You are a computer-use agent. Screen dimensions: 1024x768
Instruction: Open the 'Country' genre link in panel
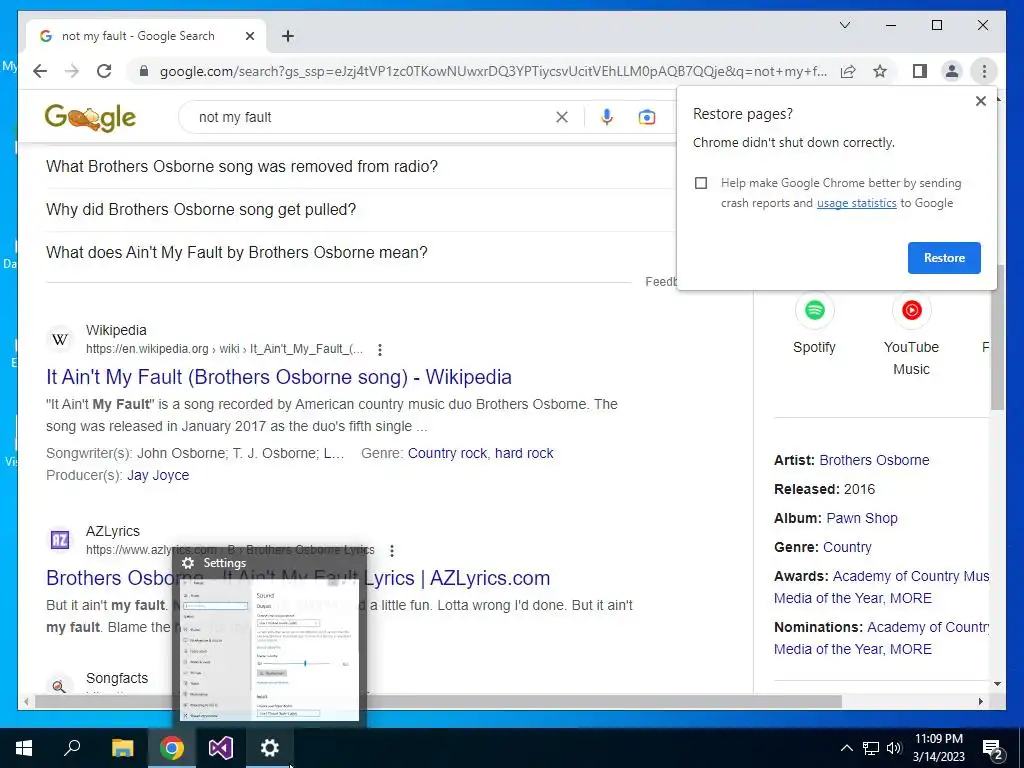(x=847, y=547)
